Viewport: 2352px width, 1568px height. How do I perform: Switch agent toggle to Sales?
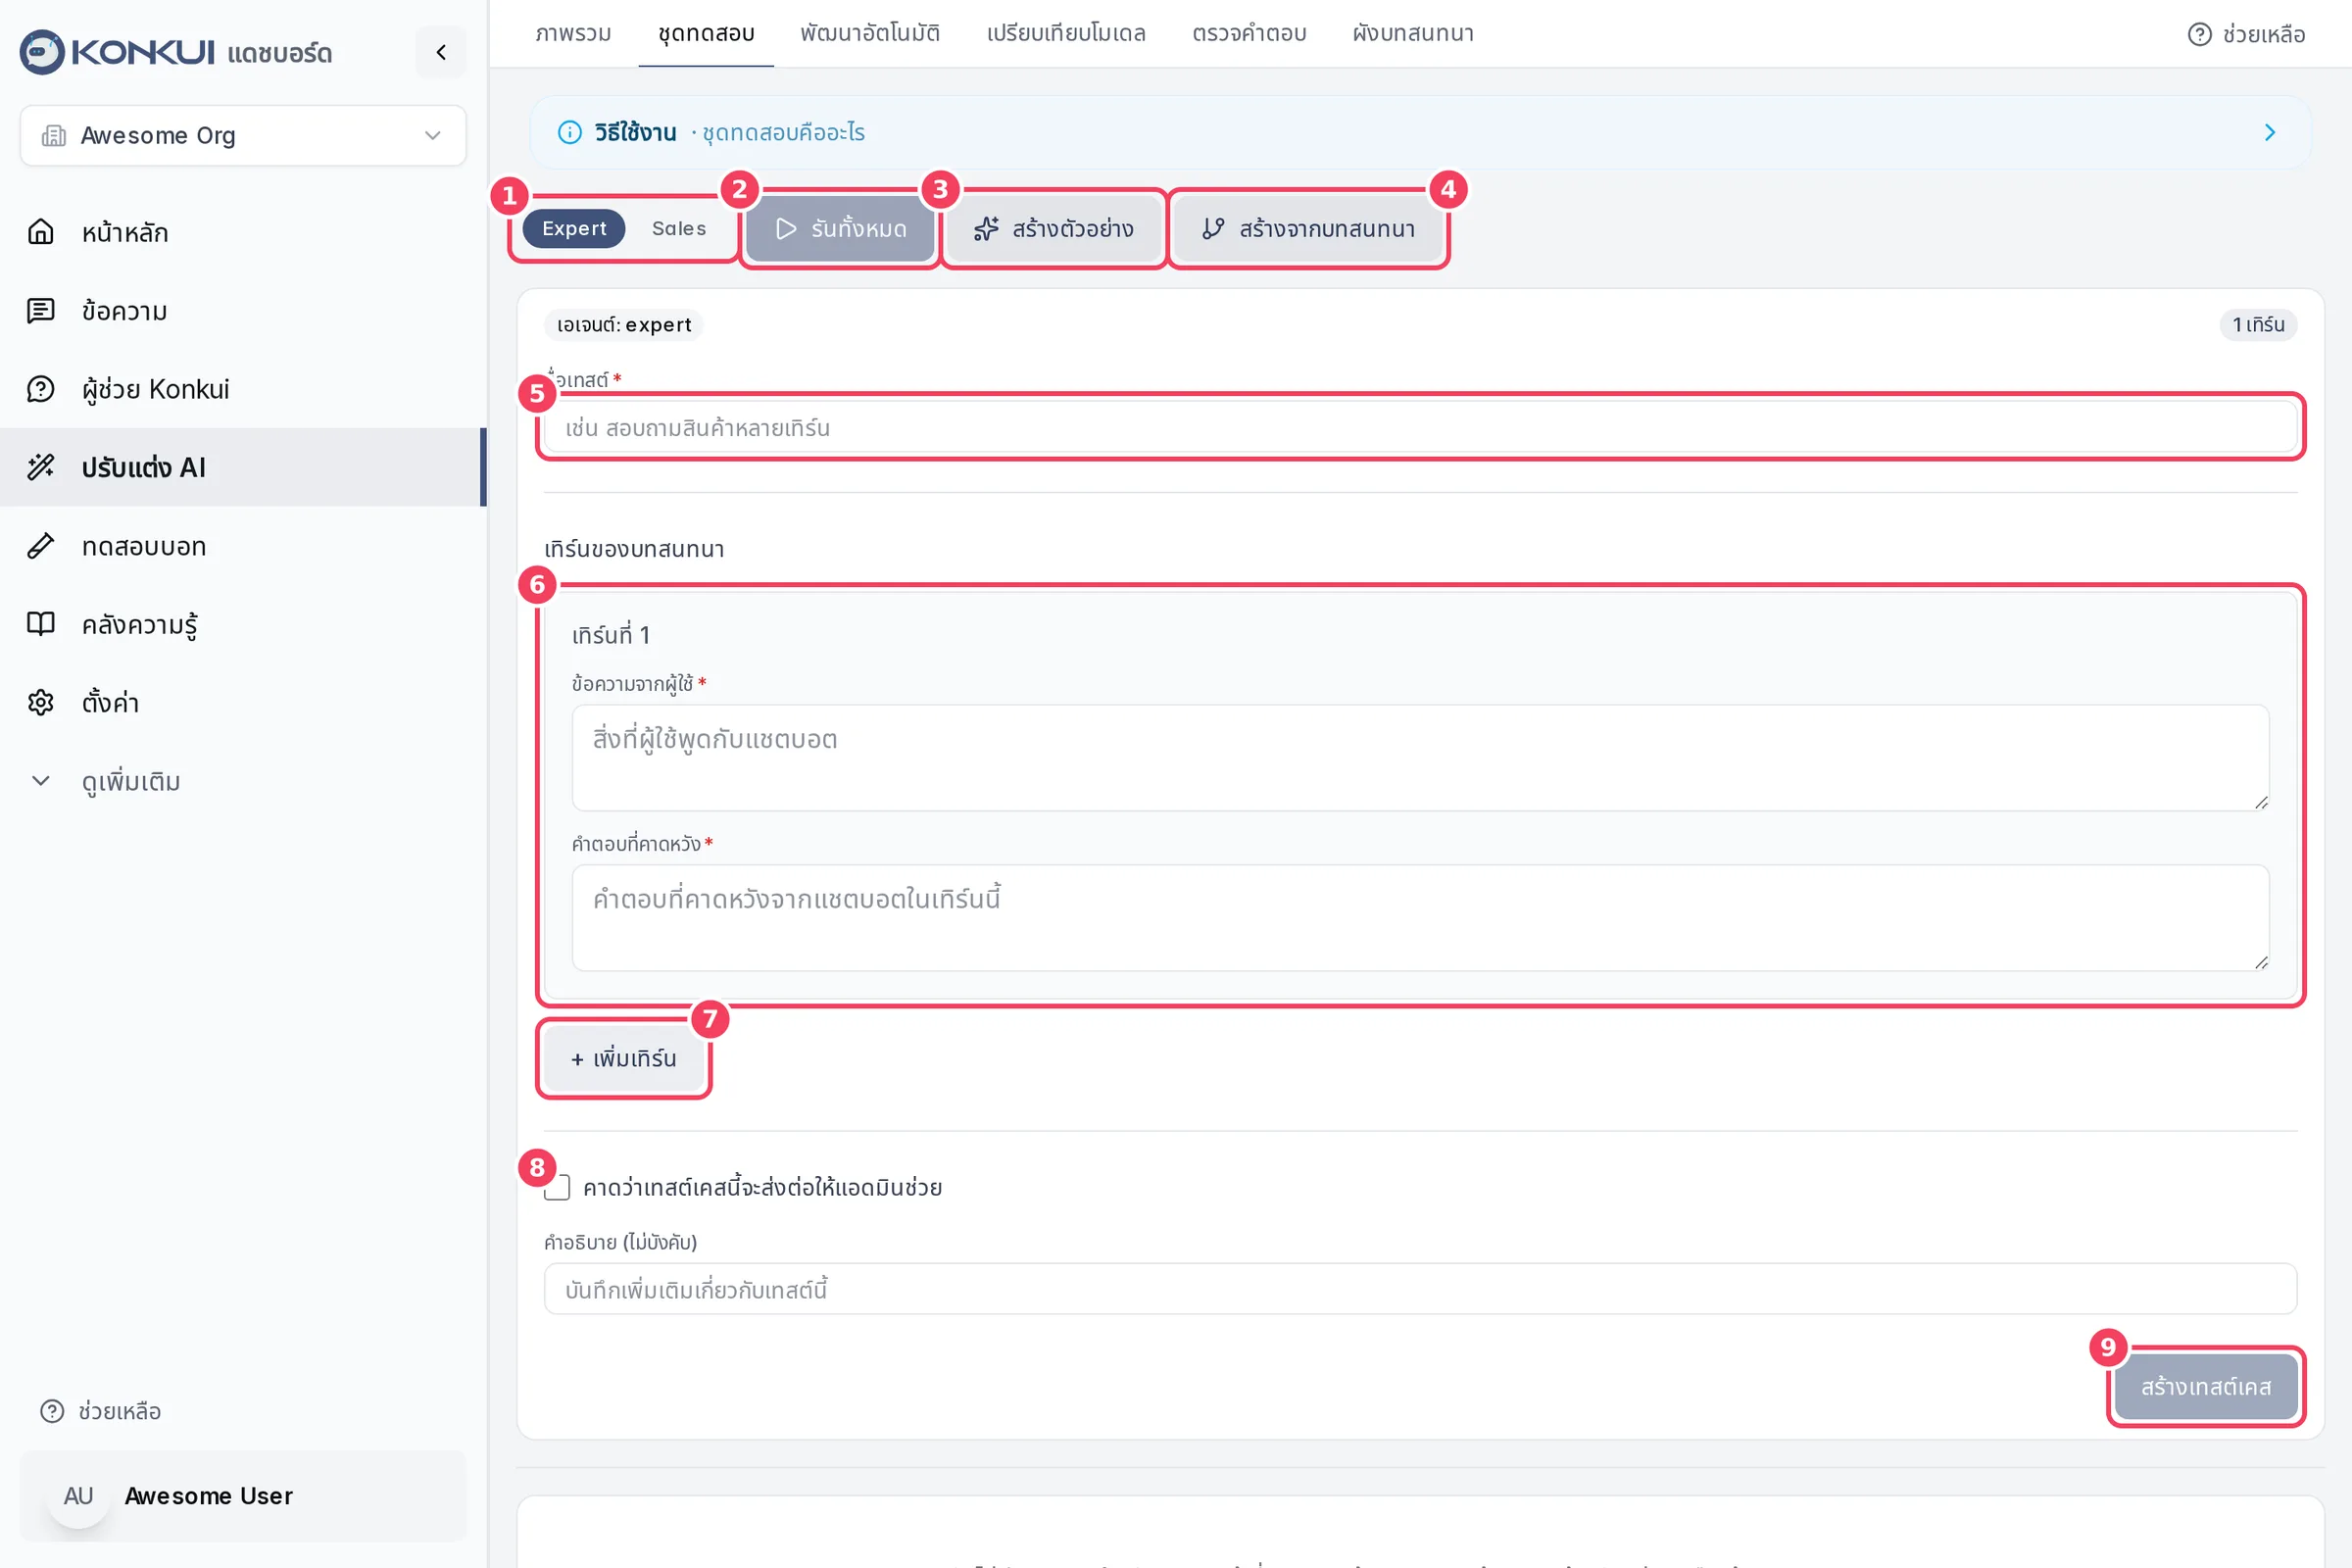point(679,228)
